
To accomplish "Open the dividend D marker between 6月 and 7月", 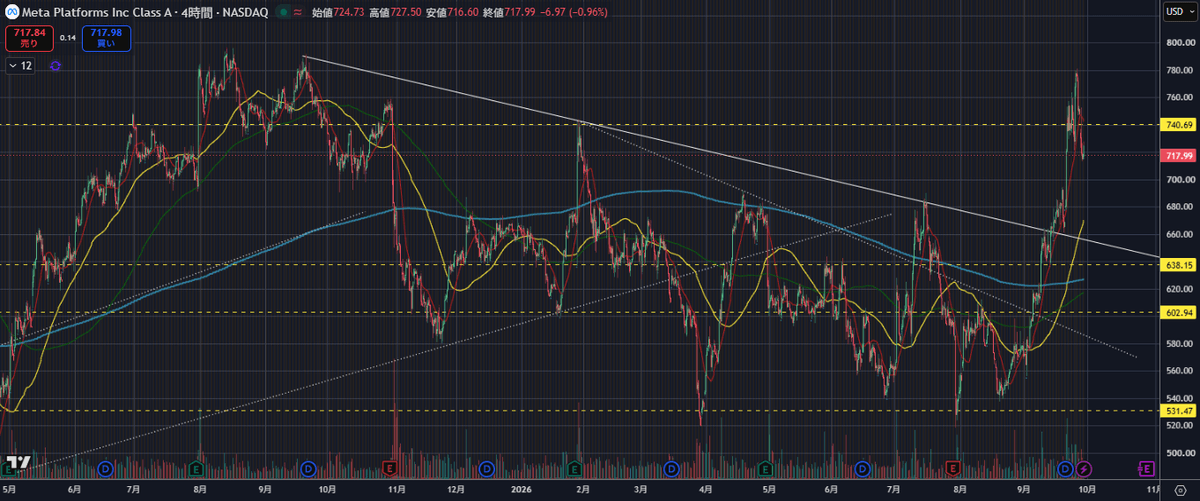I will tap(107, 467).
